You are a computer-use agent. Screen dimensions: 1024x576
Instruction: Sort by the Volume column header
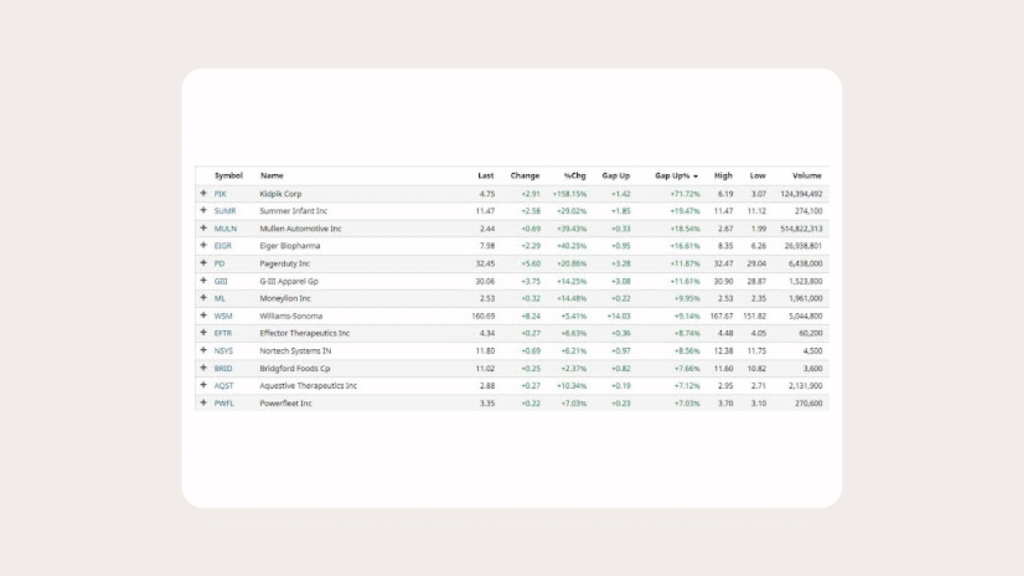click(806, 176)
